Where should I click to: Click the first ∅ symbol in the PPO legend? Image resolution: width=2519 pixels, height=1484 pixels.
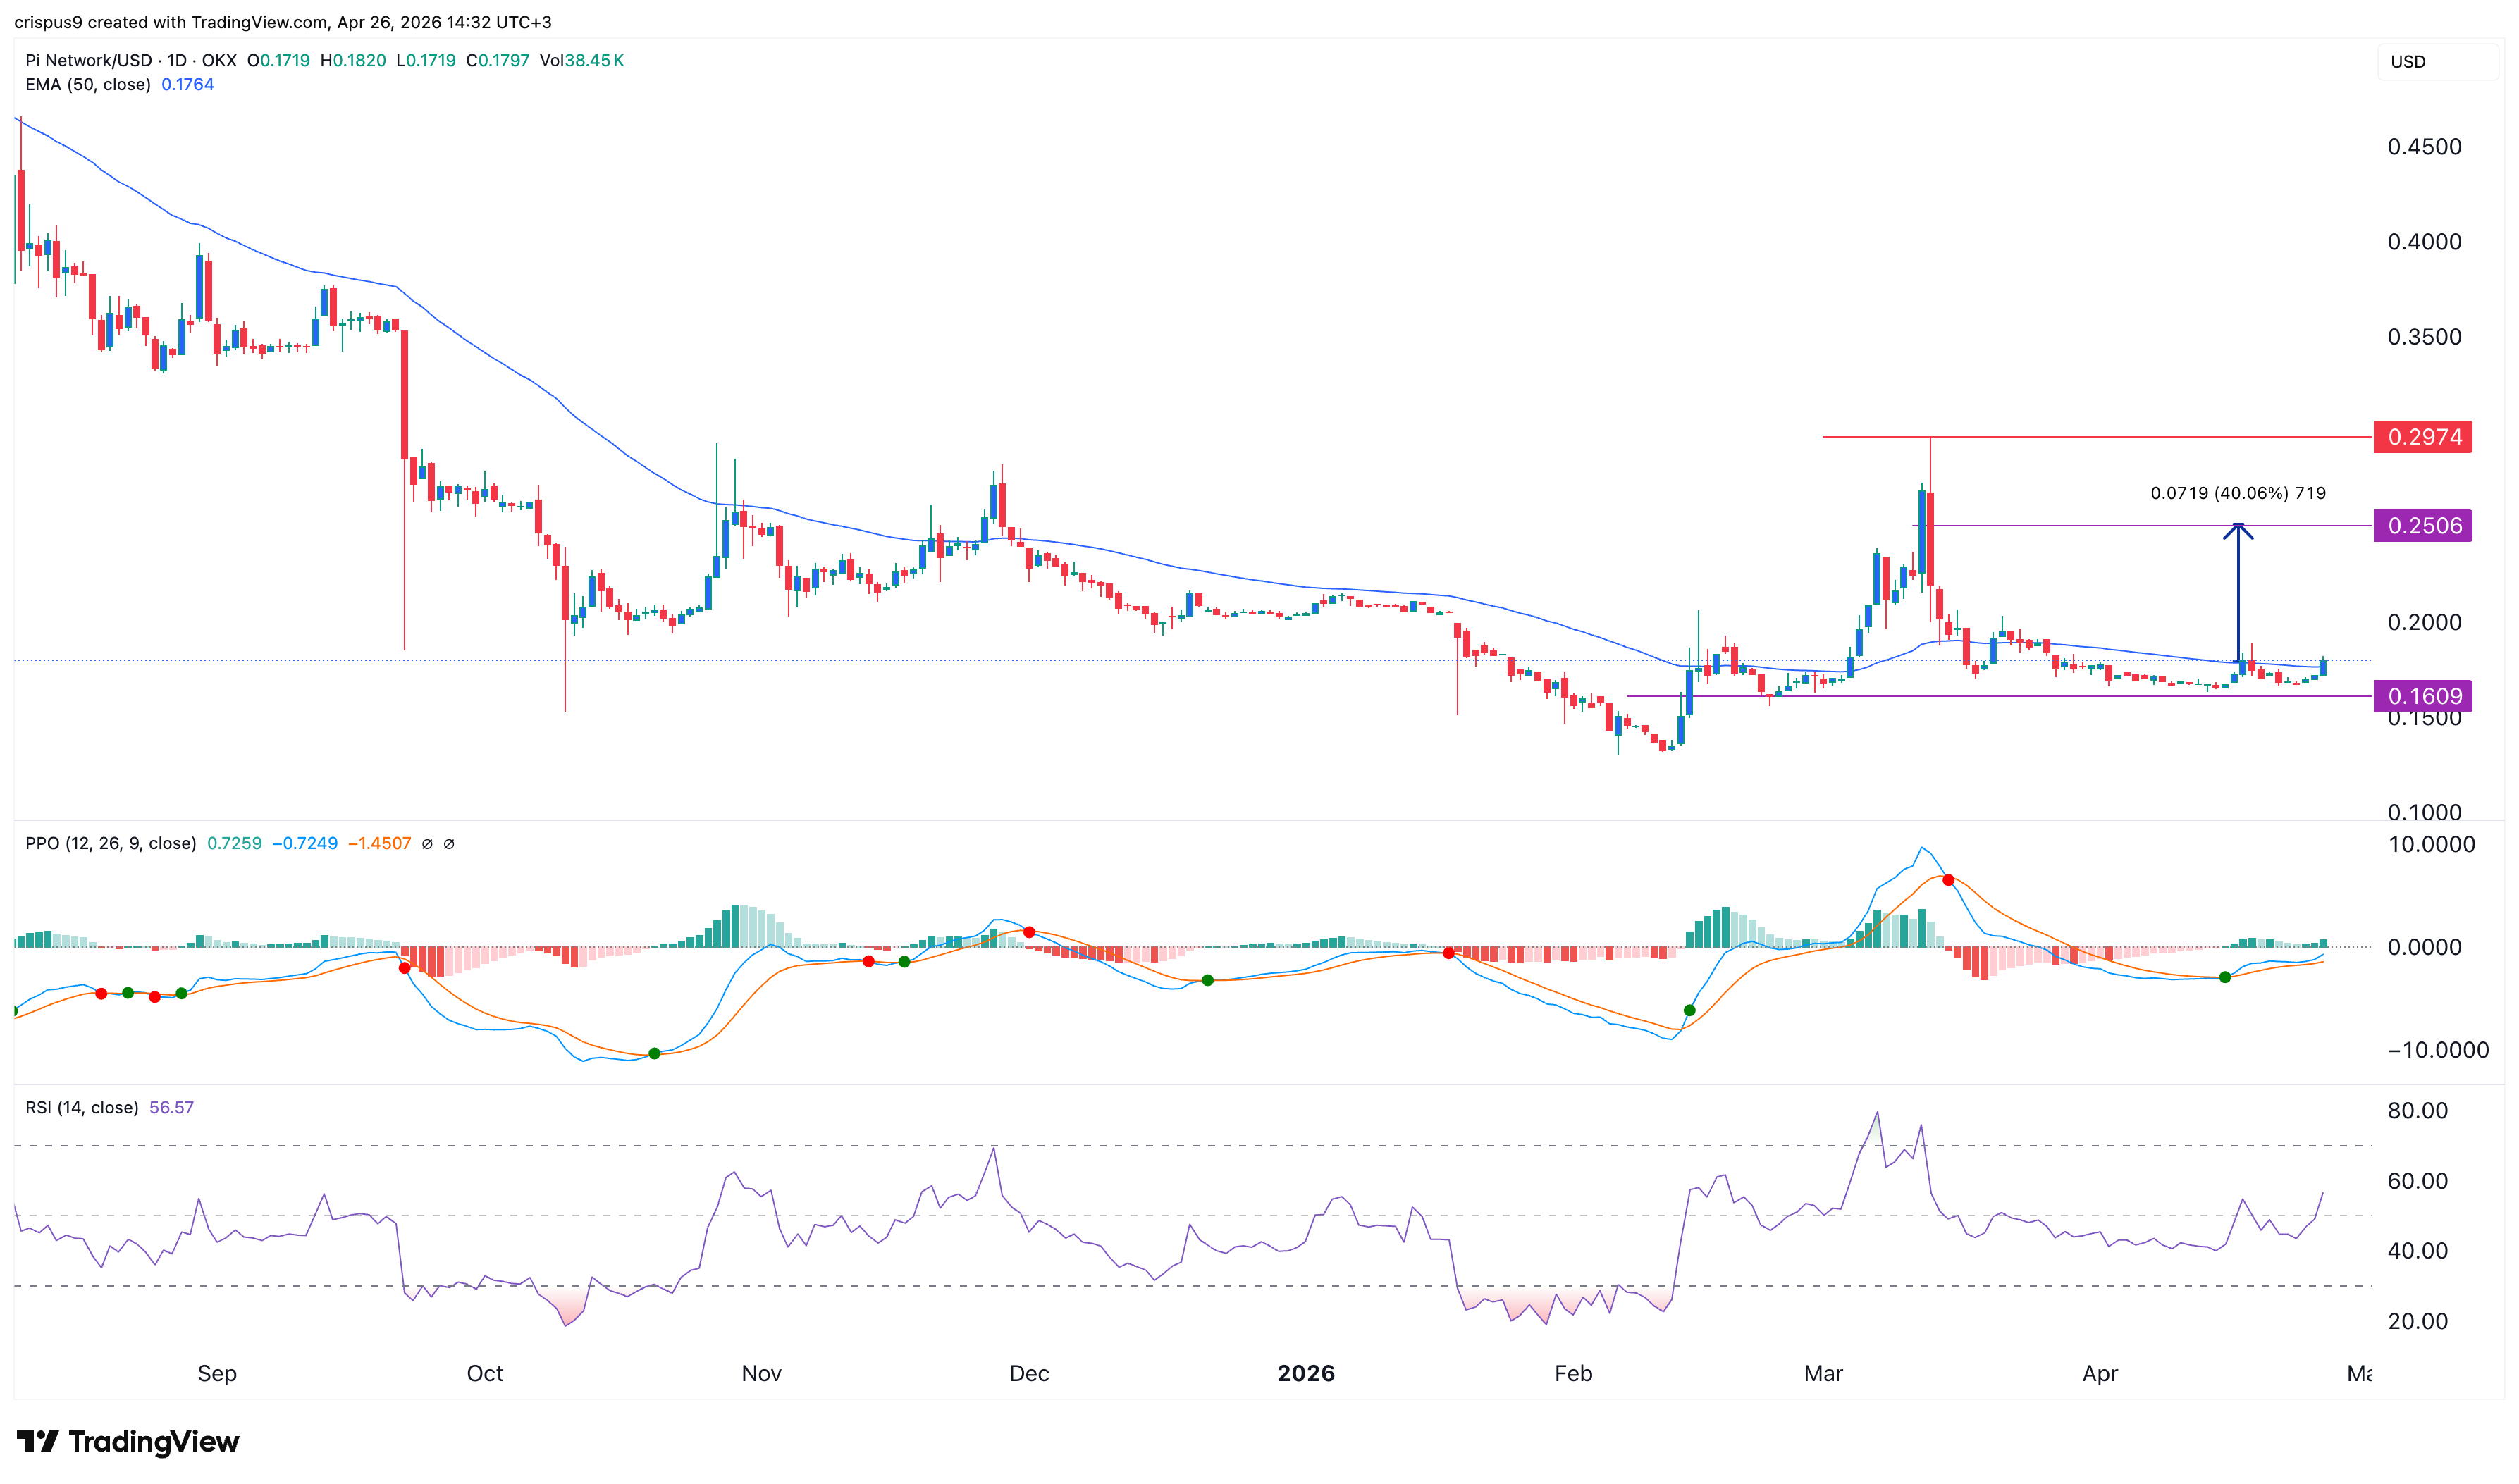click(x=427, y=844)
